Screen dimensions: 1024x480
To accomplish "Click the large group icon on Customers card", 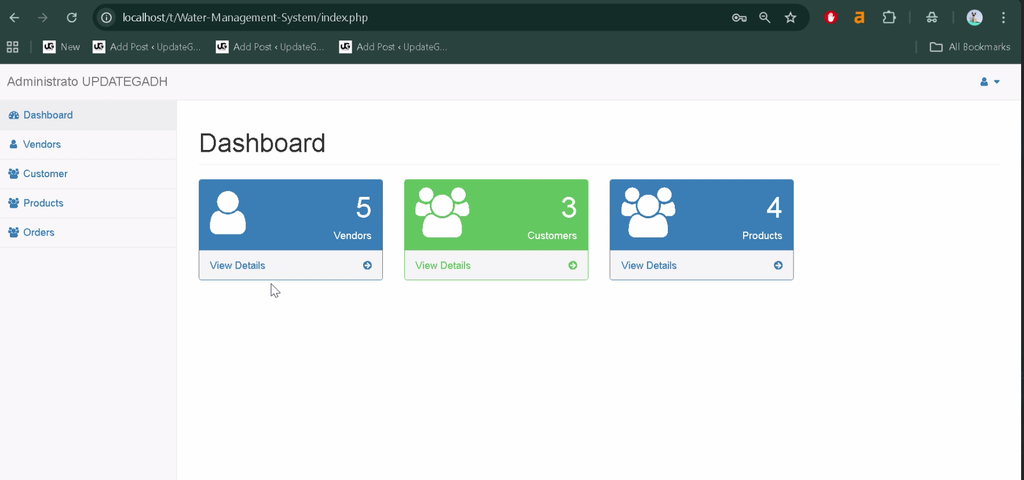I will click(442, 212).
